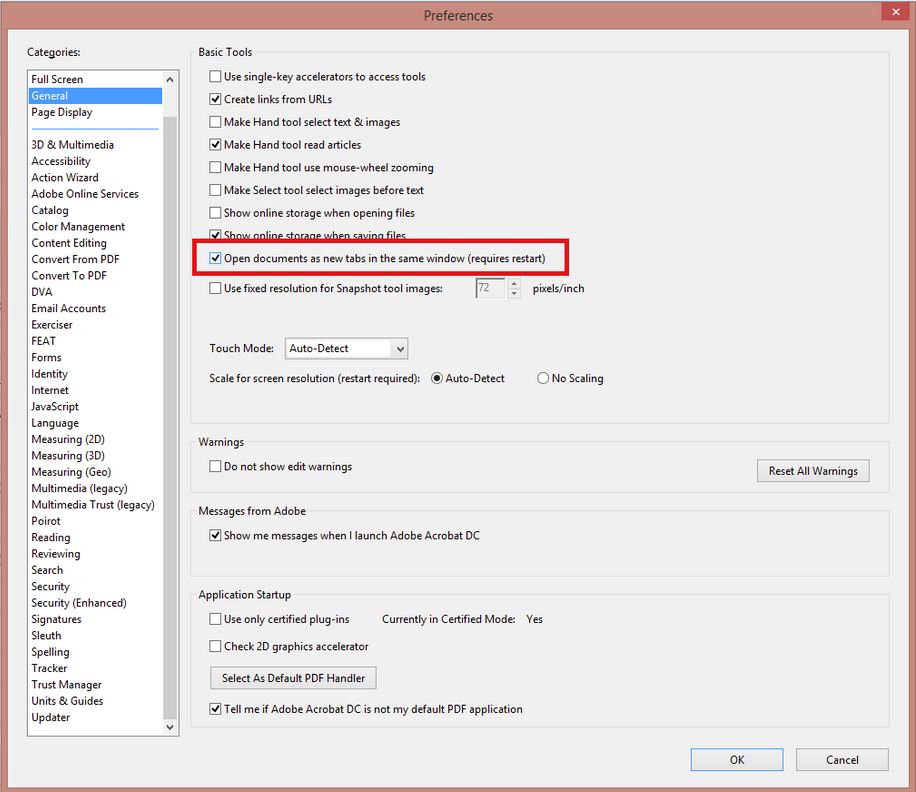916x792 pixels.
Task: Click the pixels/inch value field
Action: click(491, 288)
